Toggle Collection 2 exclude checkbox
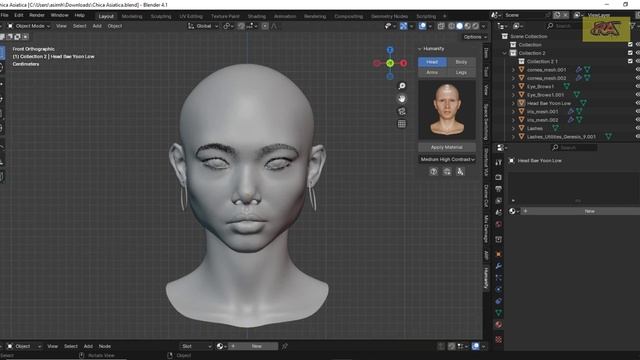Viewport: 640px width, 360px height. (x=630, y=53)
